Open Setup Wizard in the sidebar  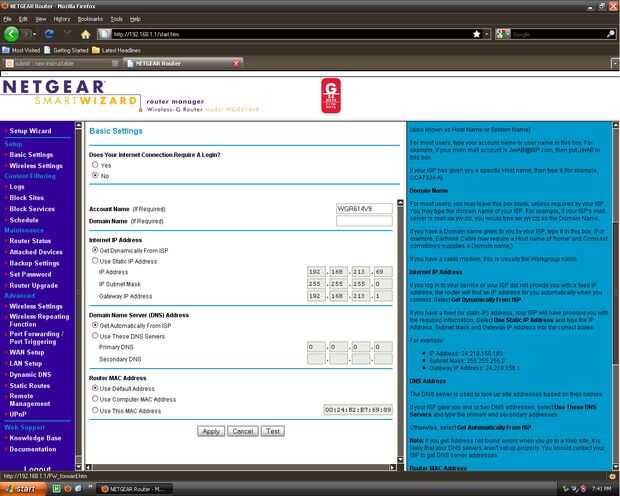coord(30,131)
